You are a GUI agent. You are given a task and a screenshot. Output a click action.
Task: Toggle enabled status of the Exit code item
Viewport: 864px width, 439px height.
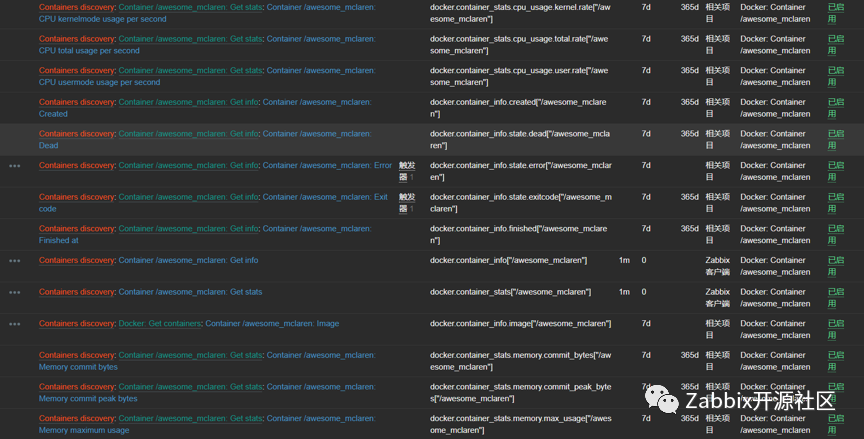pos(836,203)
